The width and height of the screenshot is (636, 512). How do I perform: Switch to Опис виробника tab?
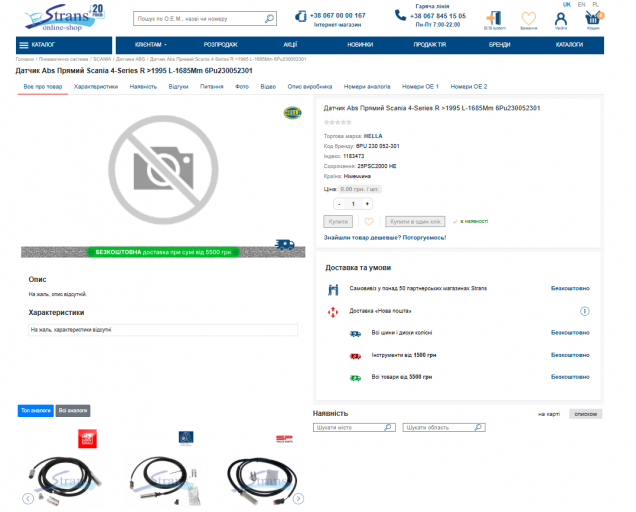[310, 87]
